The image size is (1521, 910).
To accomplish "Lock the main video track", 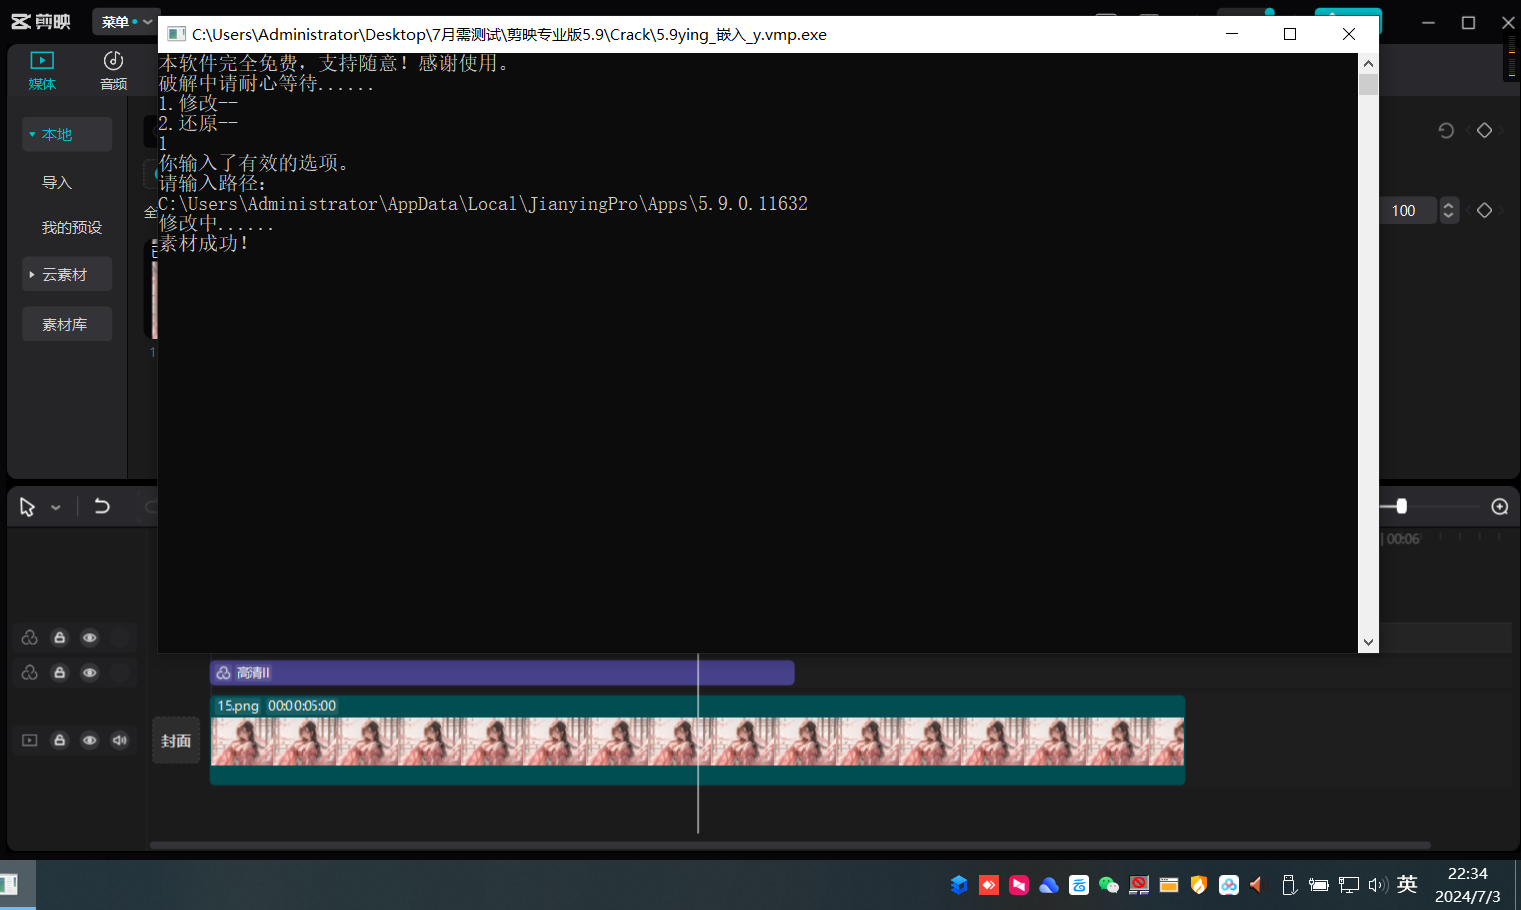I will (x=60, y=740).
